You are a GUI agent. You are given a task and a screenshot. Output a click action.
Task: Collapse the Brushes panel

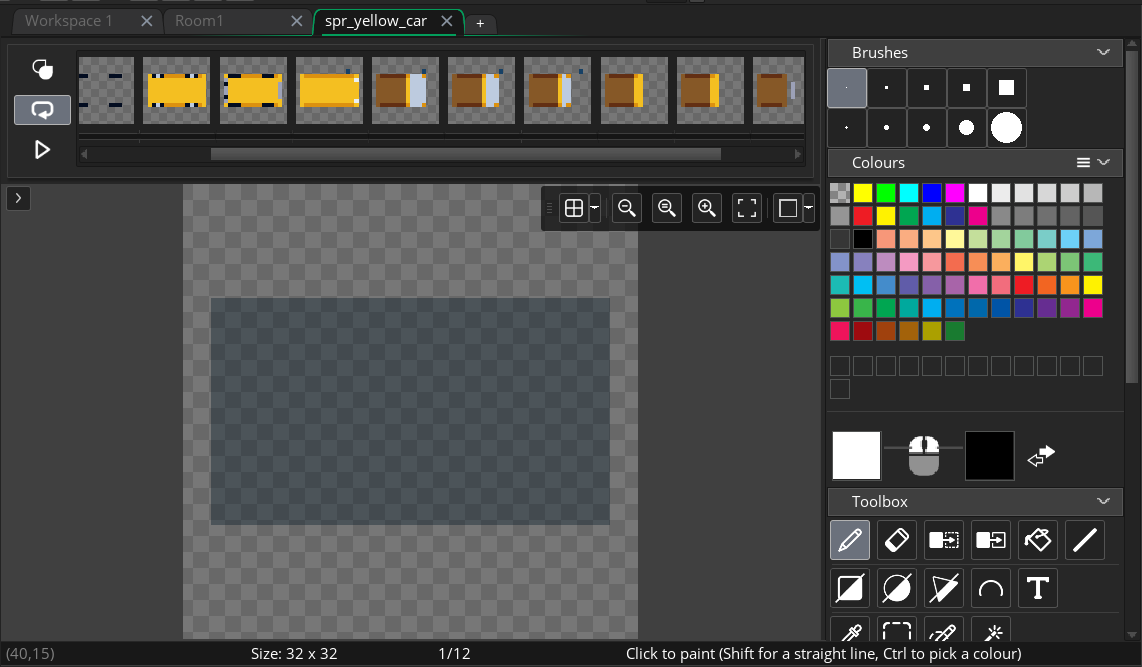pos(1103,52)
